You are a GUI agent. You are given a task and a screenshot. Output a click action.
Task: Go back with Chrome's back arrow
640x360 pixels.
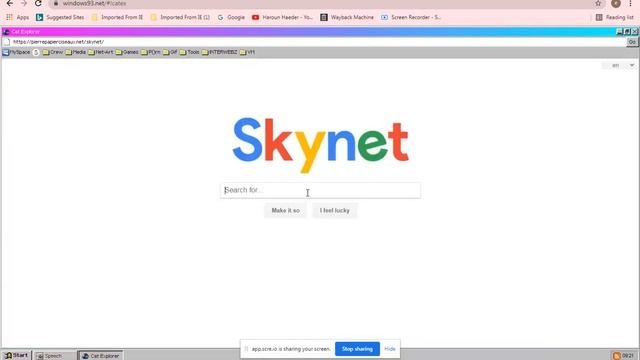point(9,3)
